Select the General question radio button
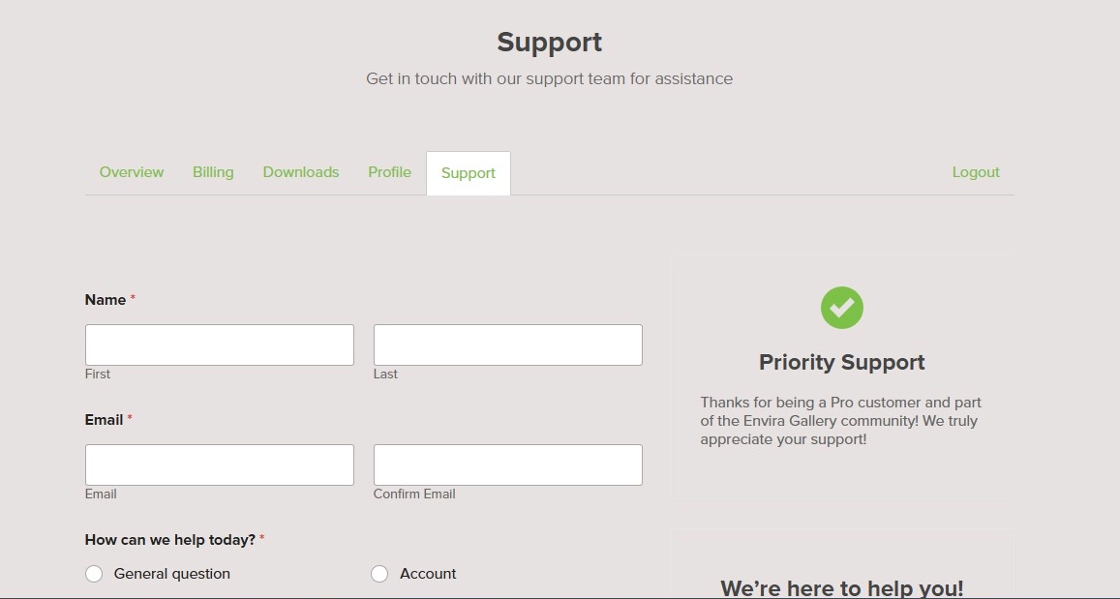The image size is (1120, 599). point(94,573)
